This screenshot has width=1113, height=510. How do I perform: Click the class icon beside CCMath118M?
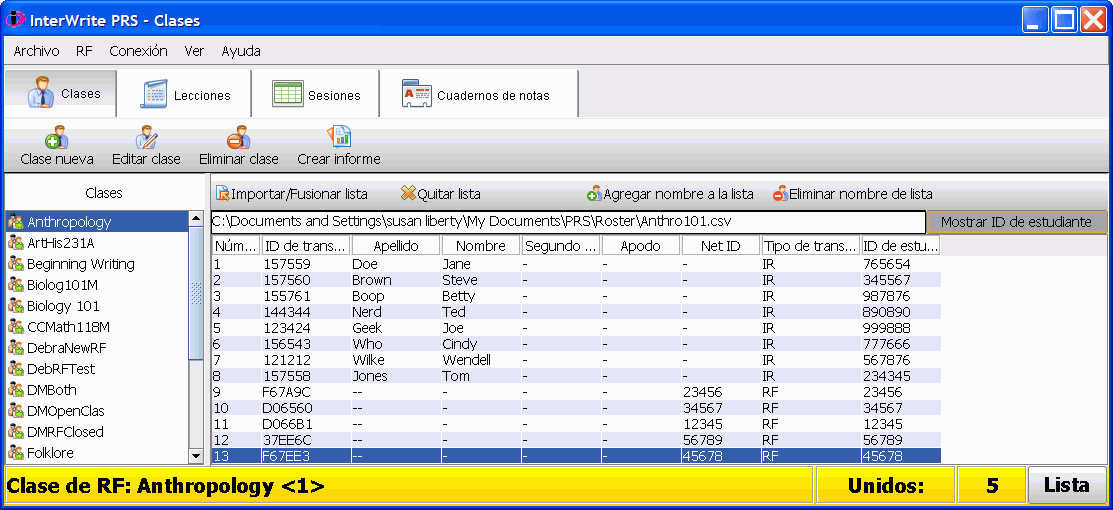pos(16,327)
